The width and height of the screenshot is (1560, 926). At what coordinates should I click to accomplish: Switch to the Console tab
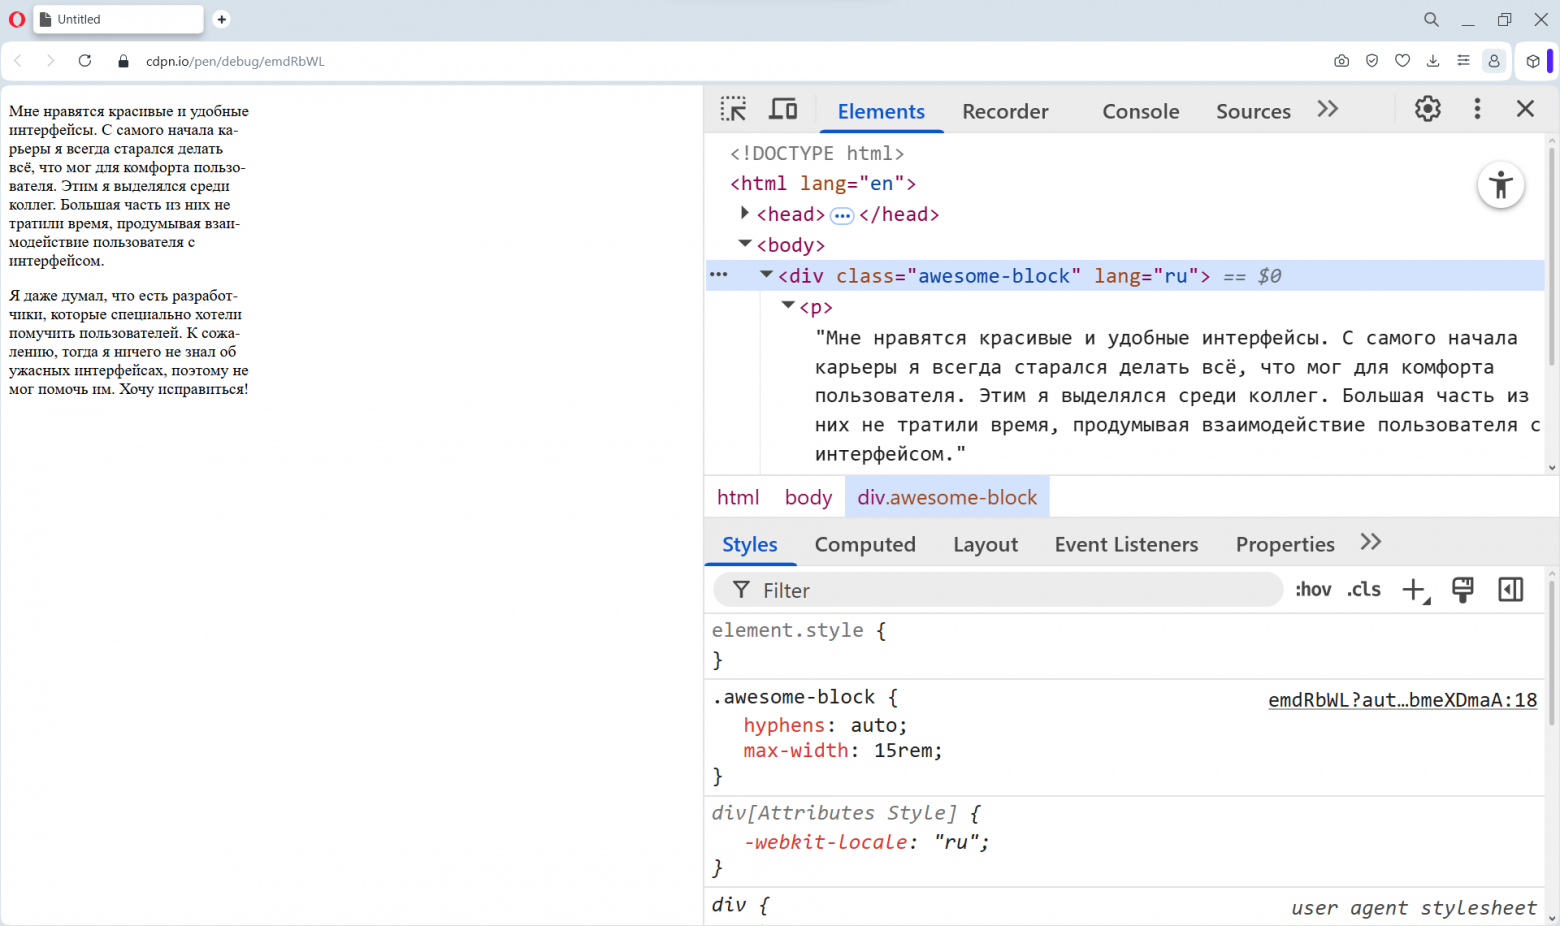point(1140,111)
